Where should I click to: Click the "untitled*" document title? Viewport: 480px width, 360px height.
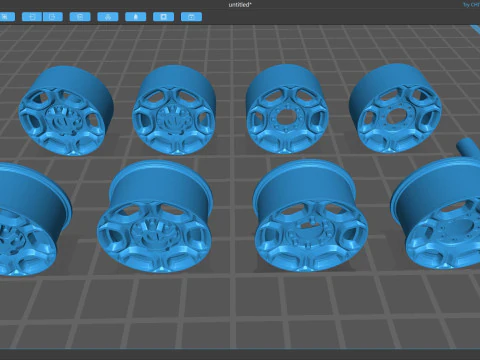click(240, 5)
